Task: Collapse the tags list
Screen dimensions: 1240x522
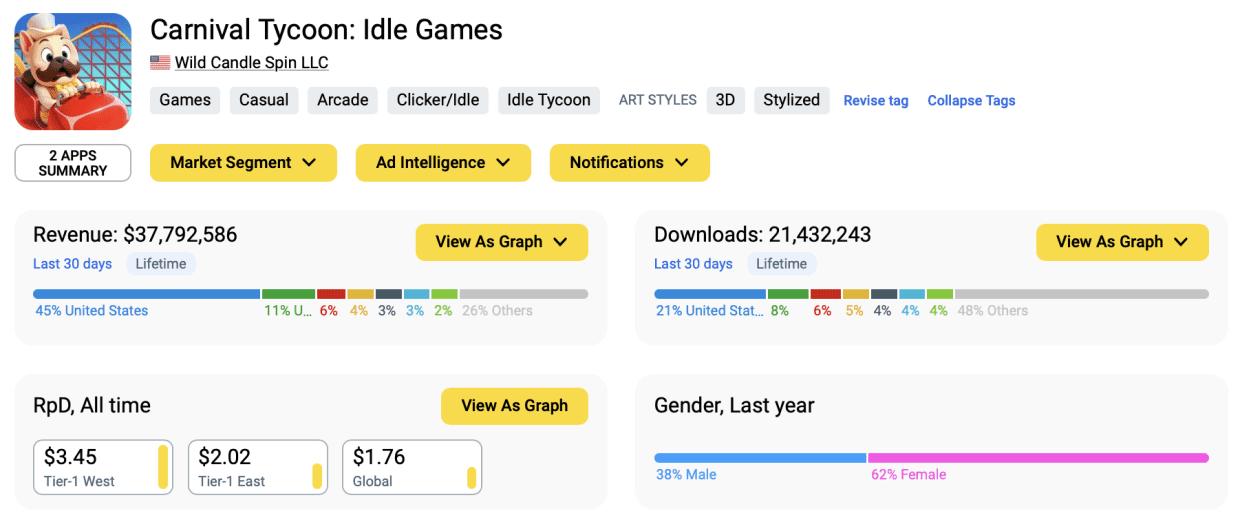Action: (x=971, y=101)
